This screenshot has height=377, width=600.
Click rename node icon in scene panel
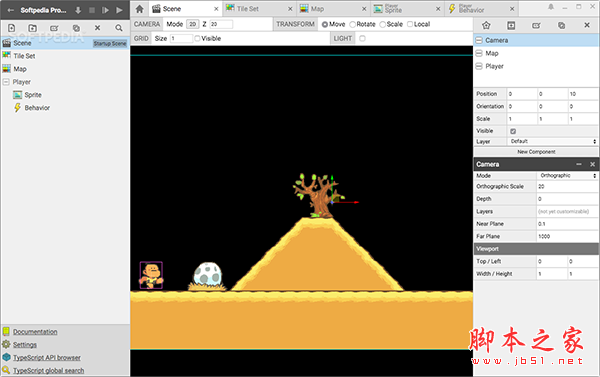click(x=536, y=26)
